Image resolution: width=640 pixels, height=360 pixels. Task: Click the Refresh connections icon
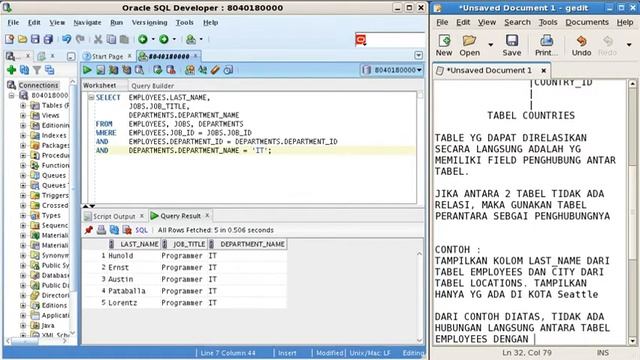(24, 70)
